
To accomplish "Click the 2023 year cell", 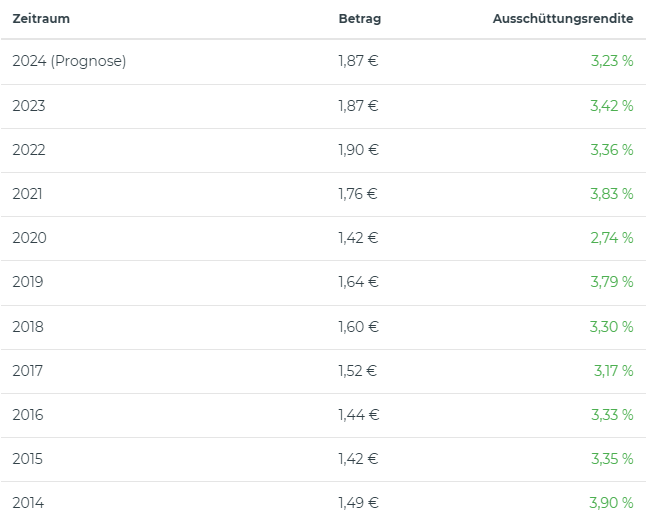I will point(29,106).
